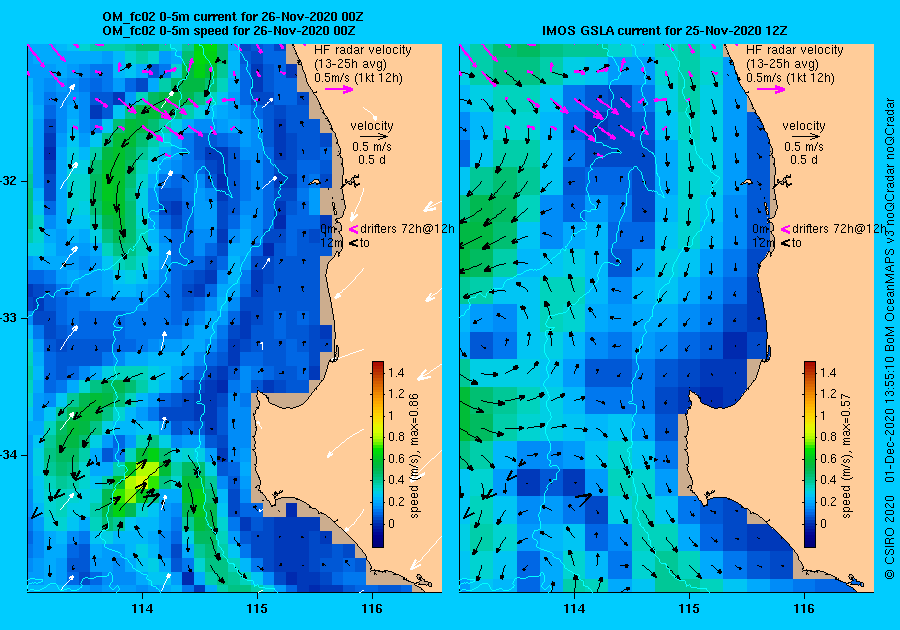Screen dimensions: 900x630
Task: Click the '01-Dec-2020 13:55:10' vertical timestamp
Action: pyautogui.click(x=890, y=420)
